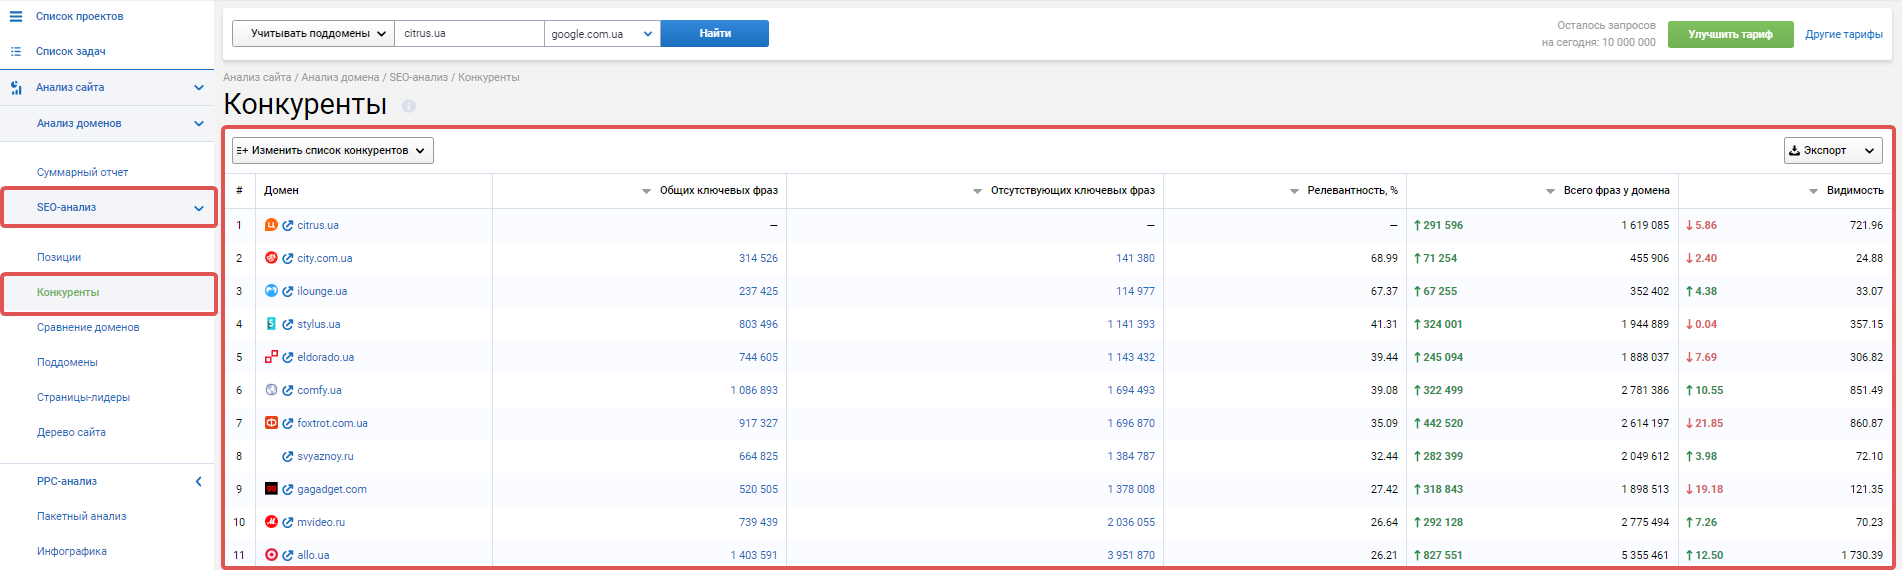Collapse the SEO-анализ sidebar section

pyautogui.click(x=199, y=208)
